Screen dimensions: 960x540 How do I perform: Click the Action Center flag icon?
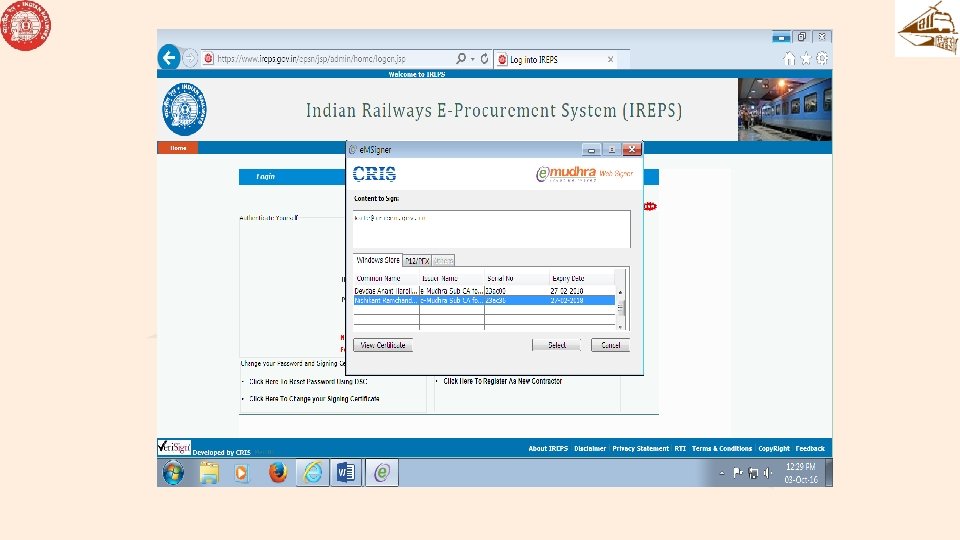pyautogui.click(x=738, y=473)
